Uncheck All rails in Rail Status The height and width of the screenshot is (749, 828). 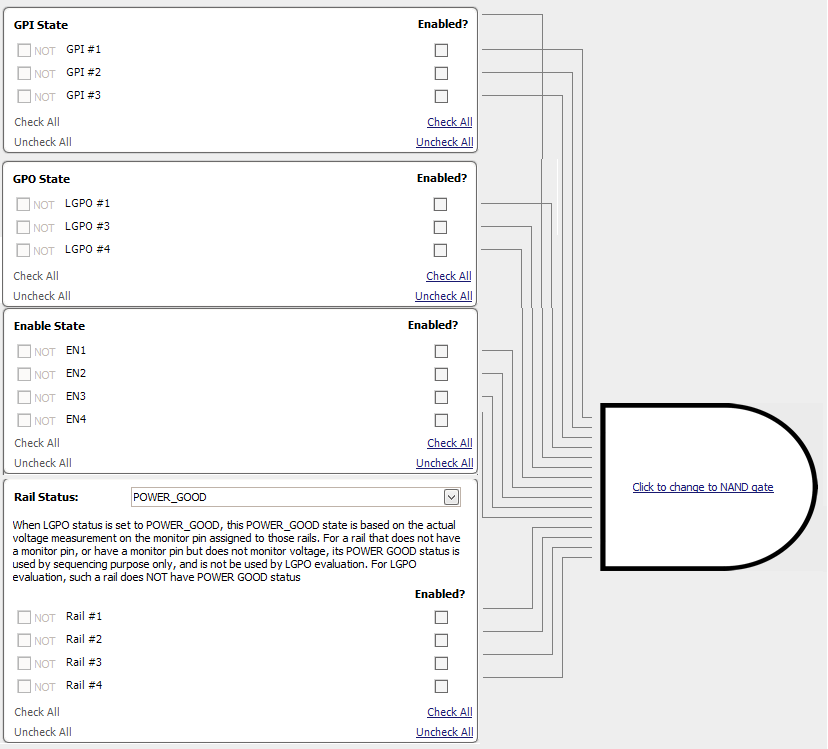444,731
